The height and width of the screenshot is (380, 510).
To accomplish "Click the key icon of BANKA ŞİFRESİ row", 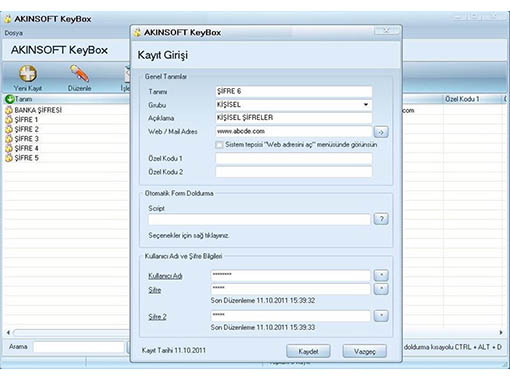I will pos(9,110).
